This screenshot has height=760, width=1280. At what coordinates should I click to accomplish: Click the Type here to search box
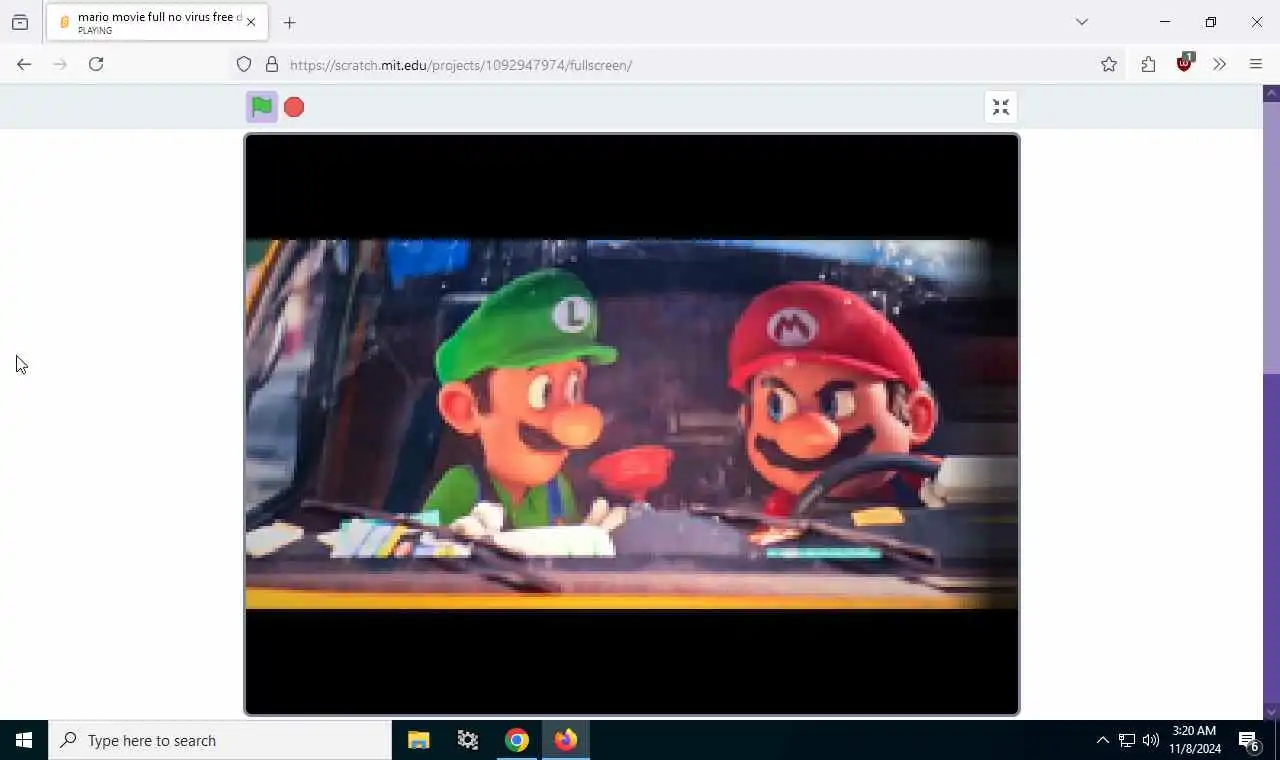point(220,740)
